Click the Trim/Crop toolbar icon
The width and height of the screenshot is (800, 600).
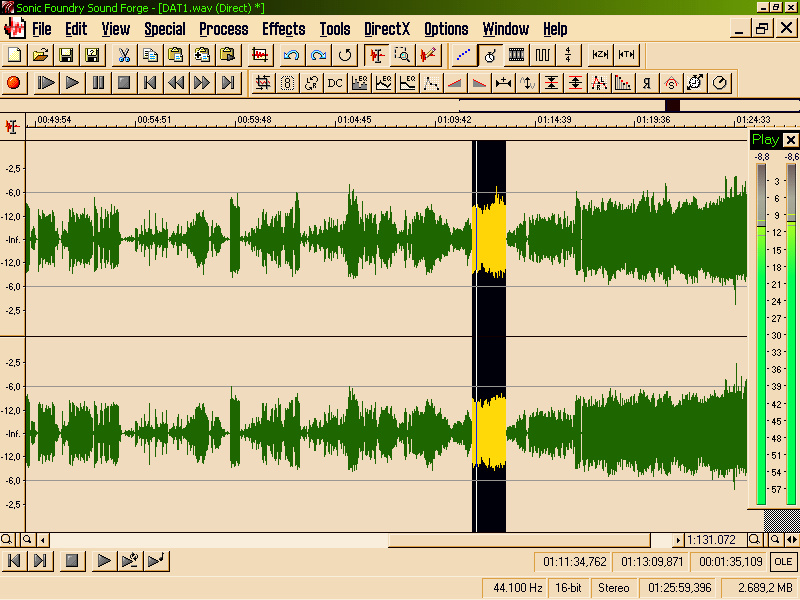point(263,55)
